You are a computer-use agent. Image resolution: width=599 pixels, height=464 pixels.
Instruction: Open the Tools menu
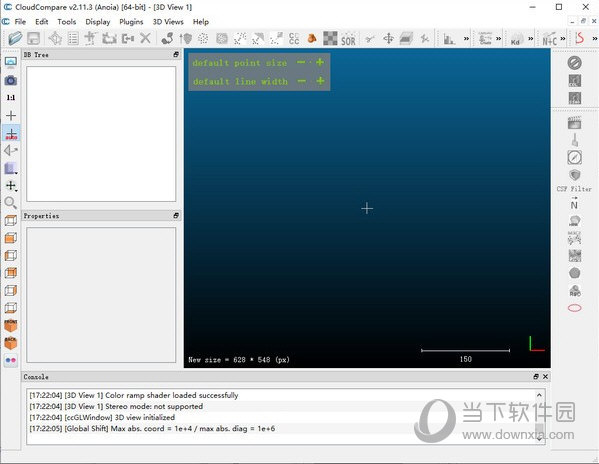pyautogui.click(x=67, y=22)
